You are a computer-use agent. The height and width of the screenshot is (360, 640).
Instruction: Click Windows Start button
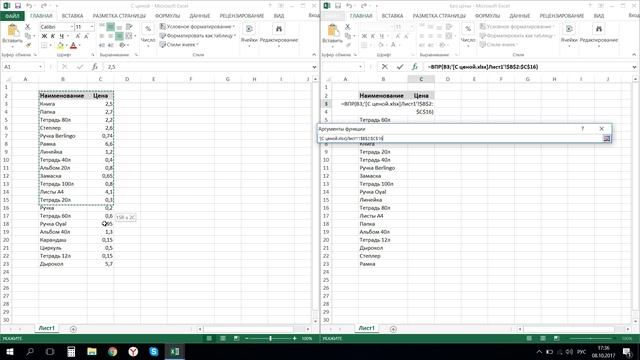pyautogui.click(x=10, y=351)
